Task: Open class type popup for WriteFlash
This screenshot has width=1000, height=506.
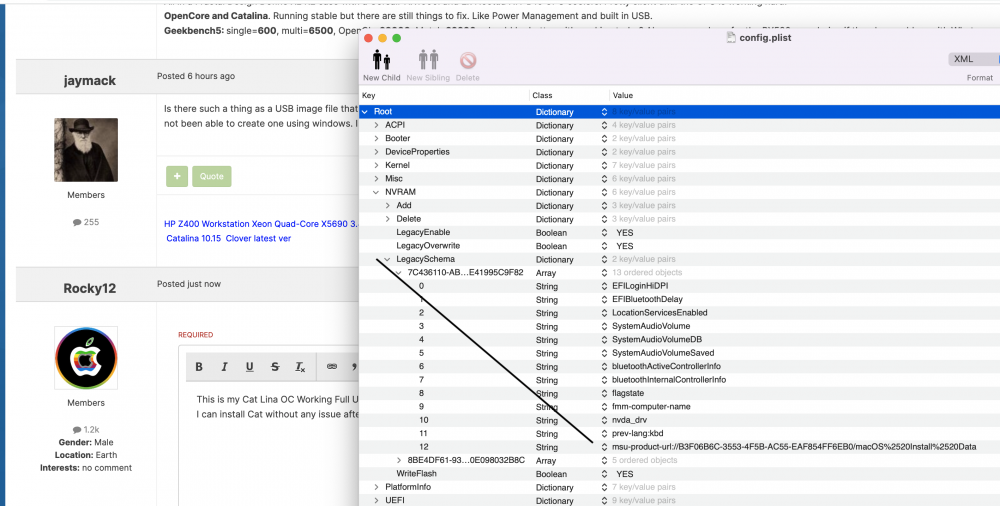Action: click(x=604, y=474)
